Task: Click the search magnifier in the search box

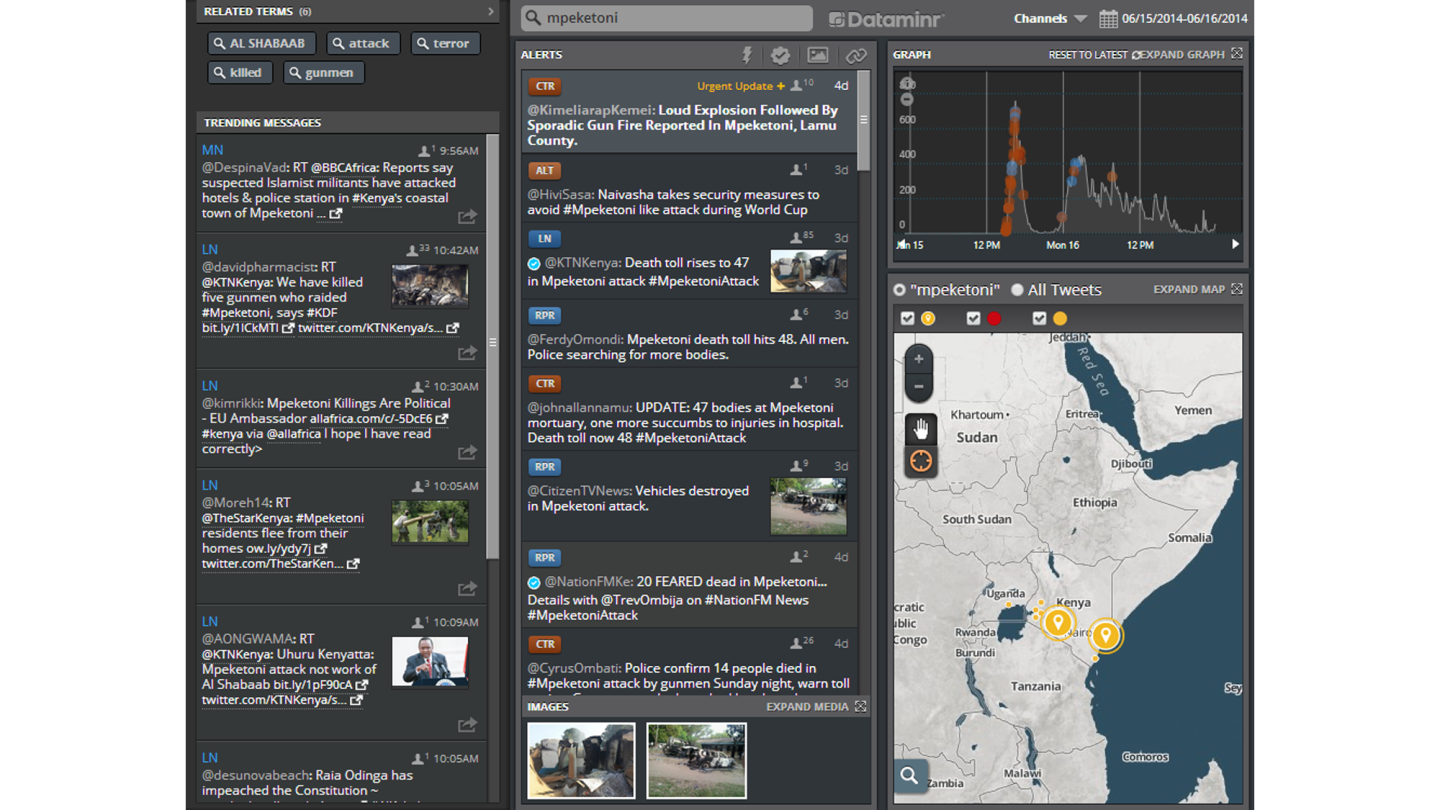Action: click(534, 18)
